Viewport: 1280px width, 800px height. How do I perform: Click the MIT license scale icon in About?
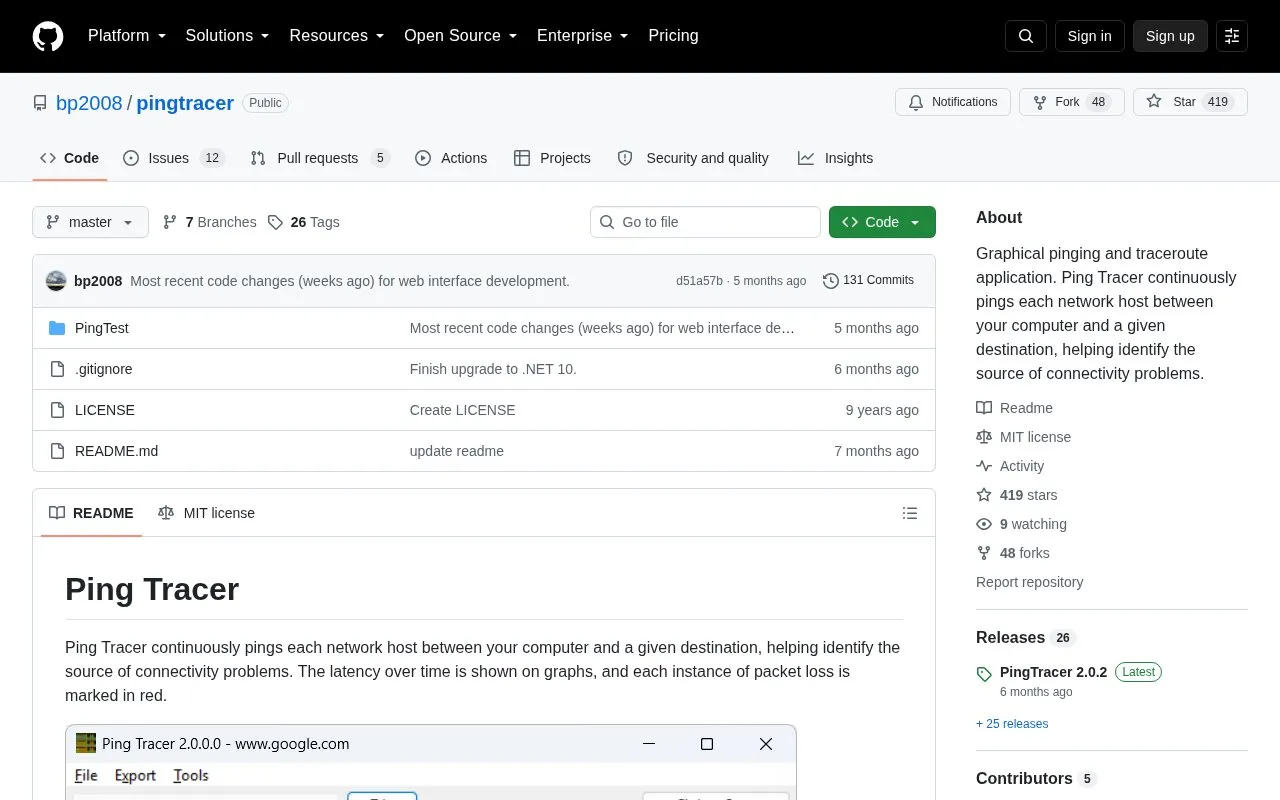pyautogui.click(x=984, y=437)
